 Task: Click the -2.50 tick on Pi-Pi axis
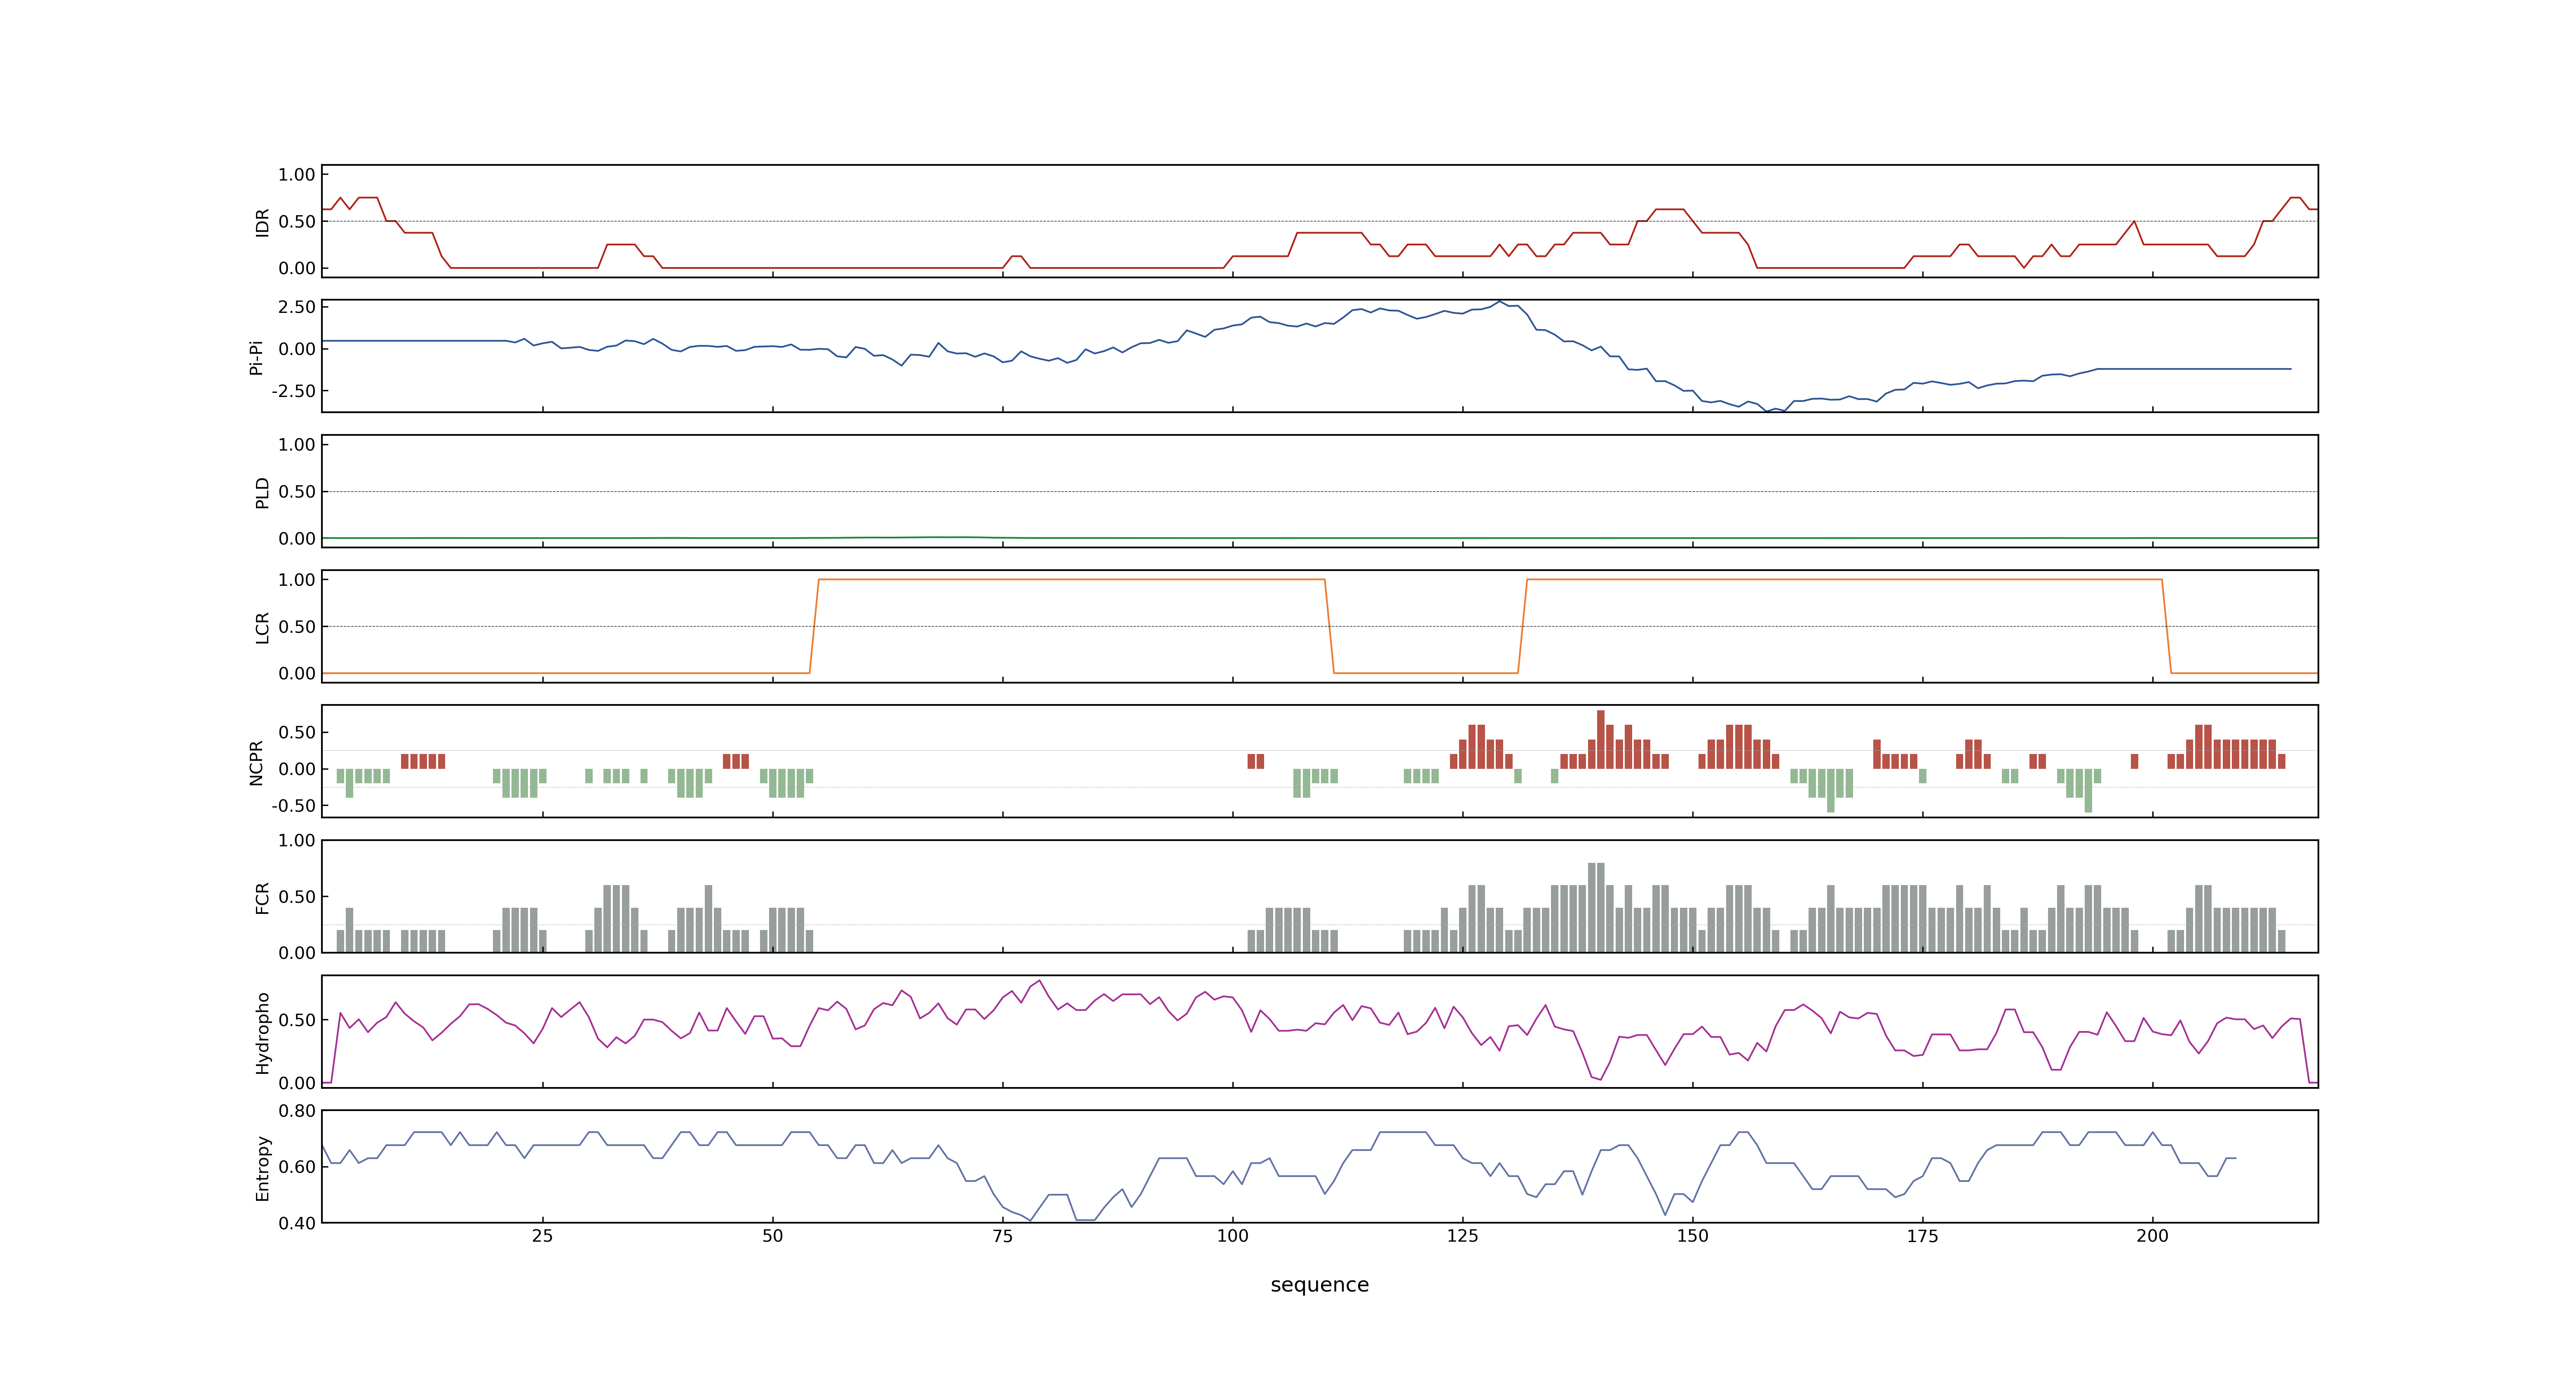point(293,391)
